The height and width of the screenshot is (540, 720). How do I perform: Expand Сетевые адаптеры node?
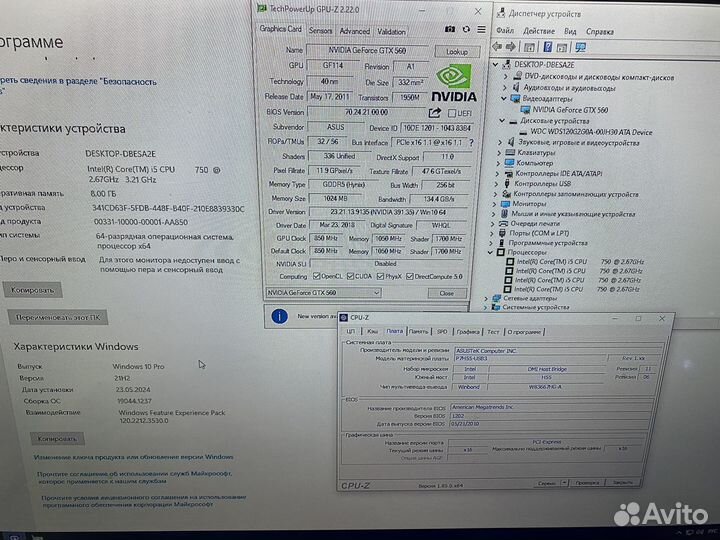tap(486, 298)
